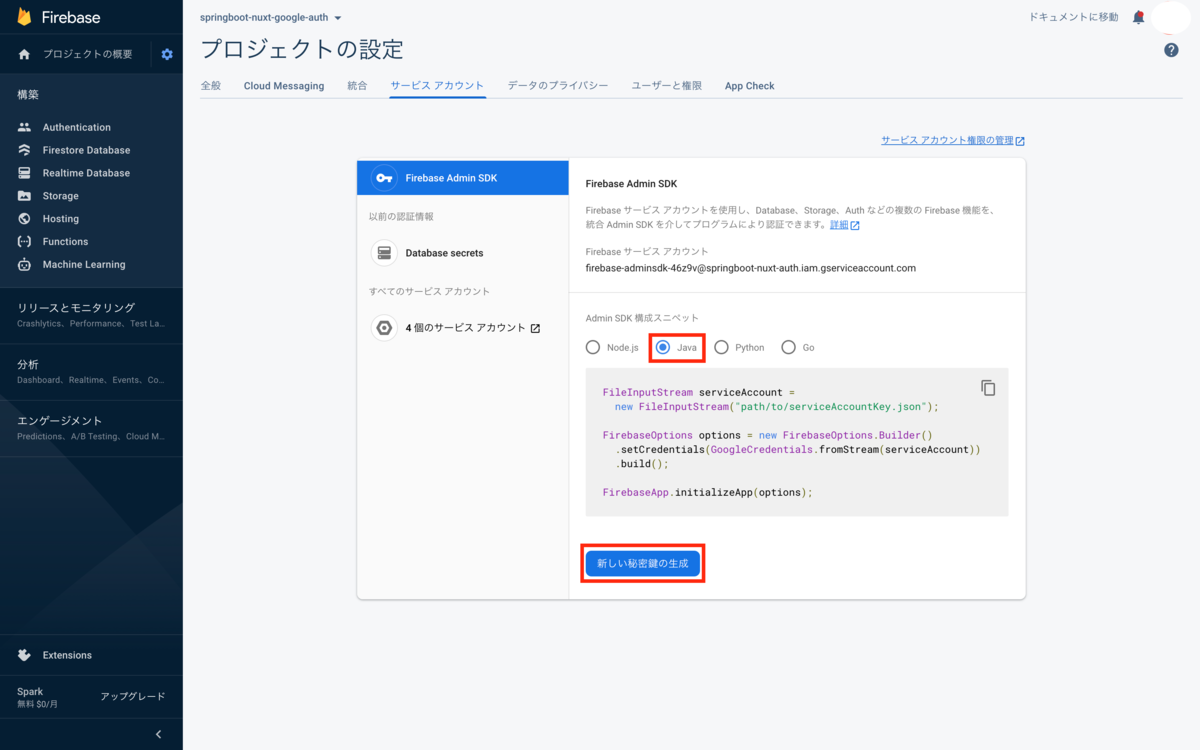Click 新しい秘密鍵の生成 button
This screenshot has height=750, width=1200.
(643, 564)
